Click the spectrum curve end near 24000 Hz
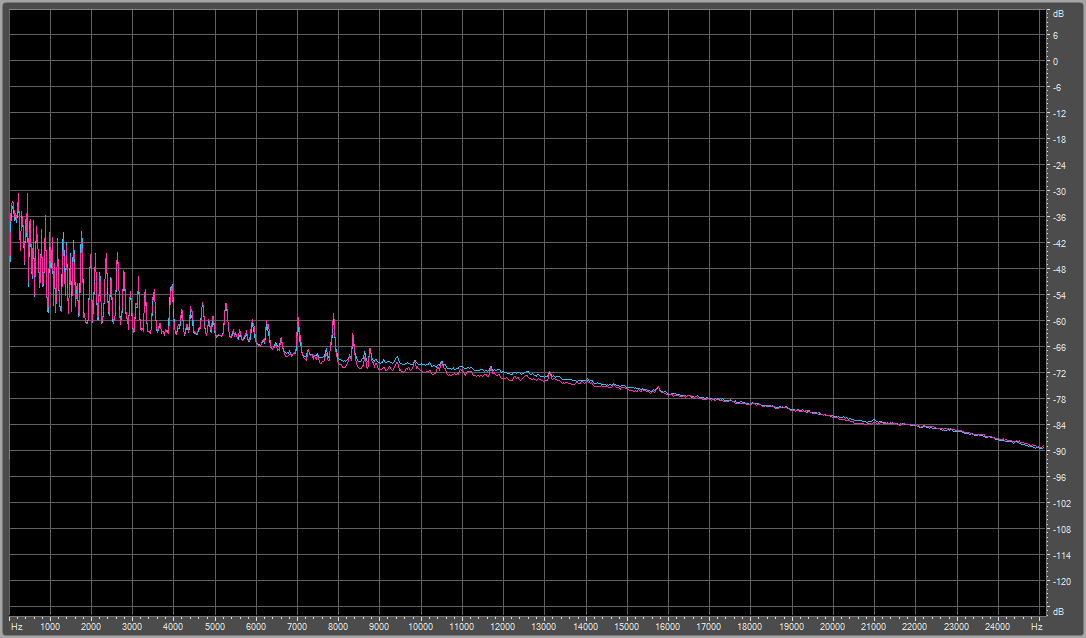Viewport: 1086px width, 638px height. click(1043, 448)
